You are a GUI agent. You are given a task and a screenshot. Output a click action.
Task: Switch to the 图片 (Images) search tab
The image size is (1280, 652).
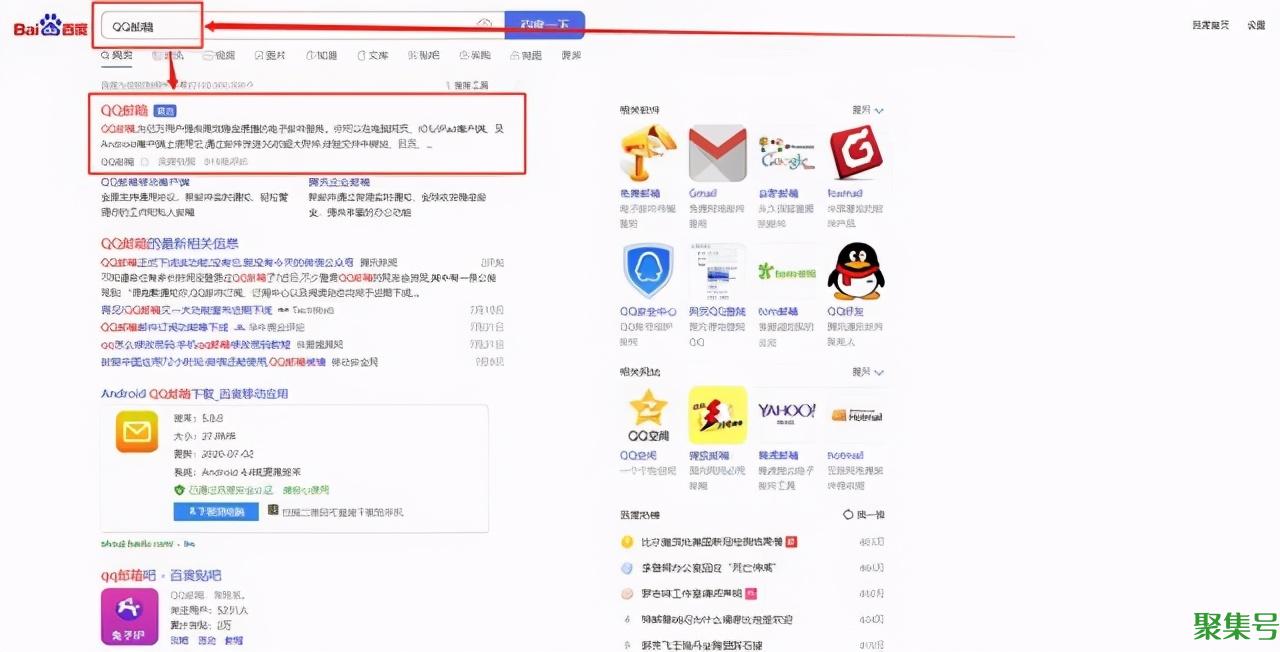point(270,56)
